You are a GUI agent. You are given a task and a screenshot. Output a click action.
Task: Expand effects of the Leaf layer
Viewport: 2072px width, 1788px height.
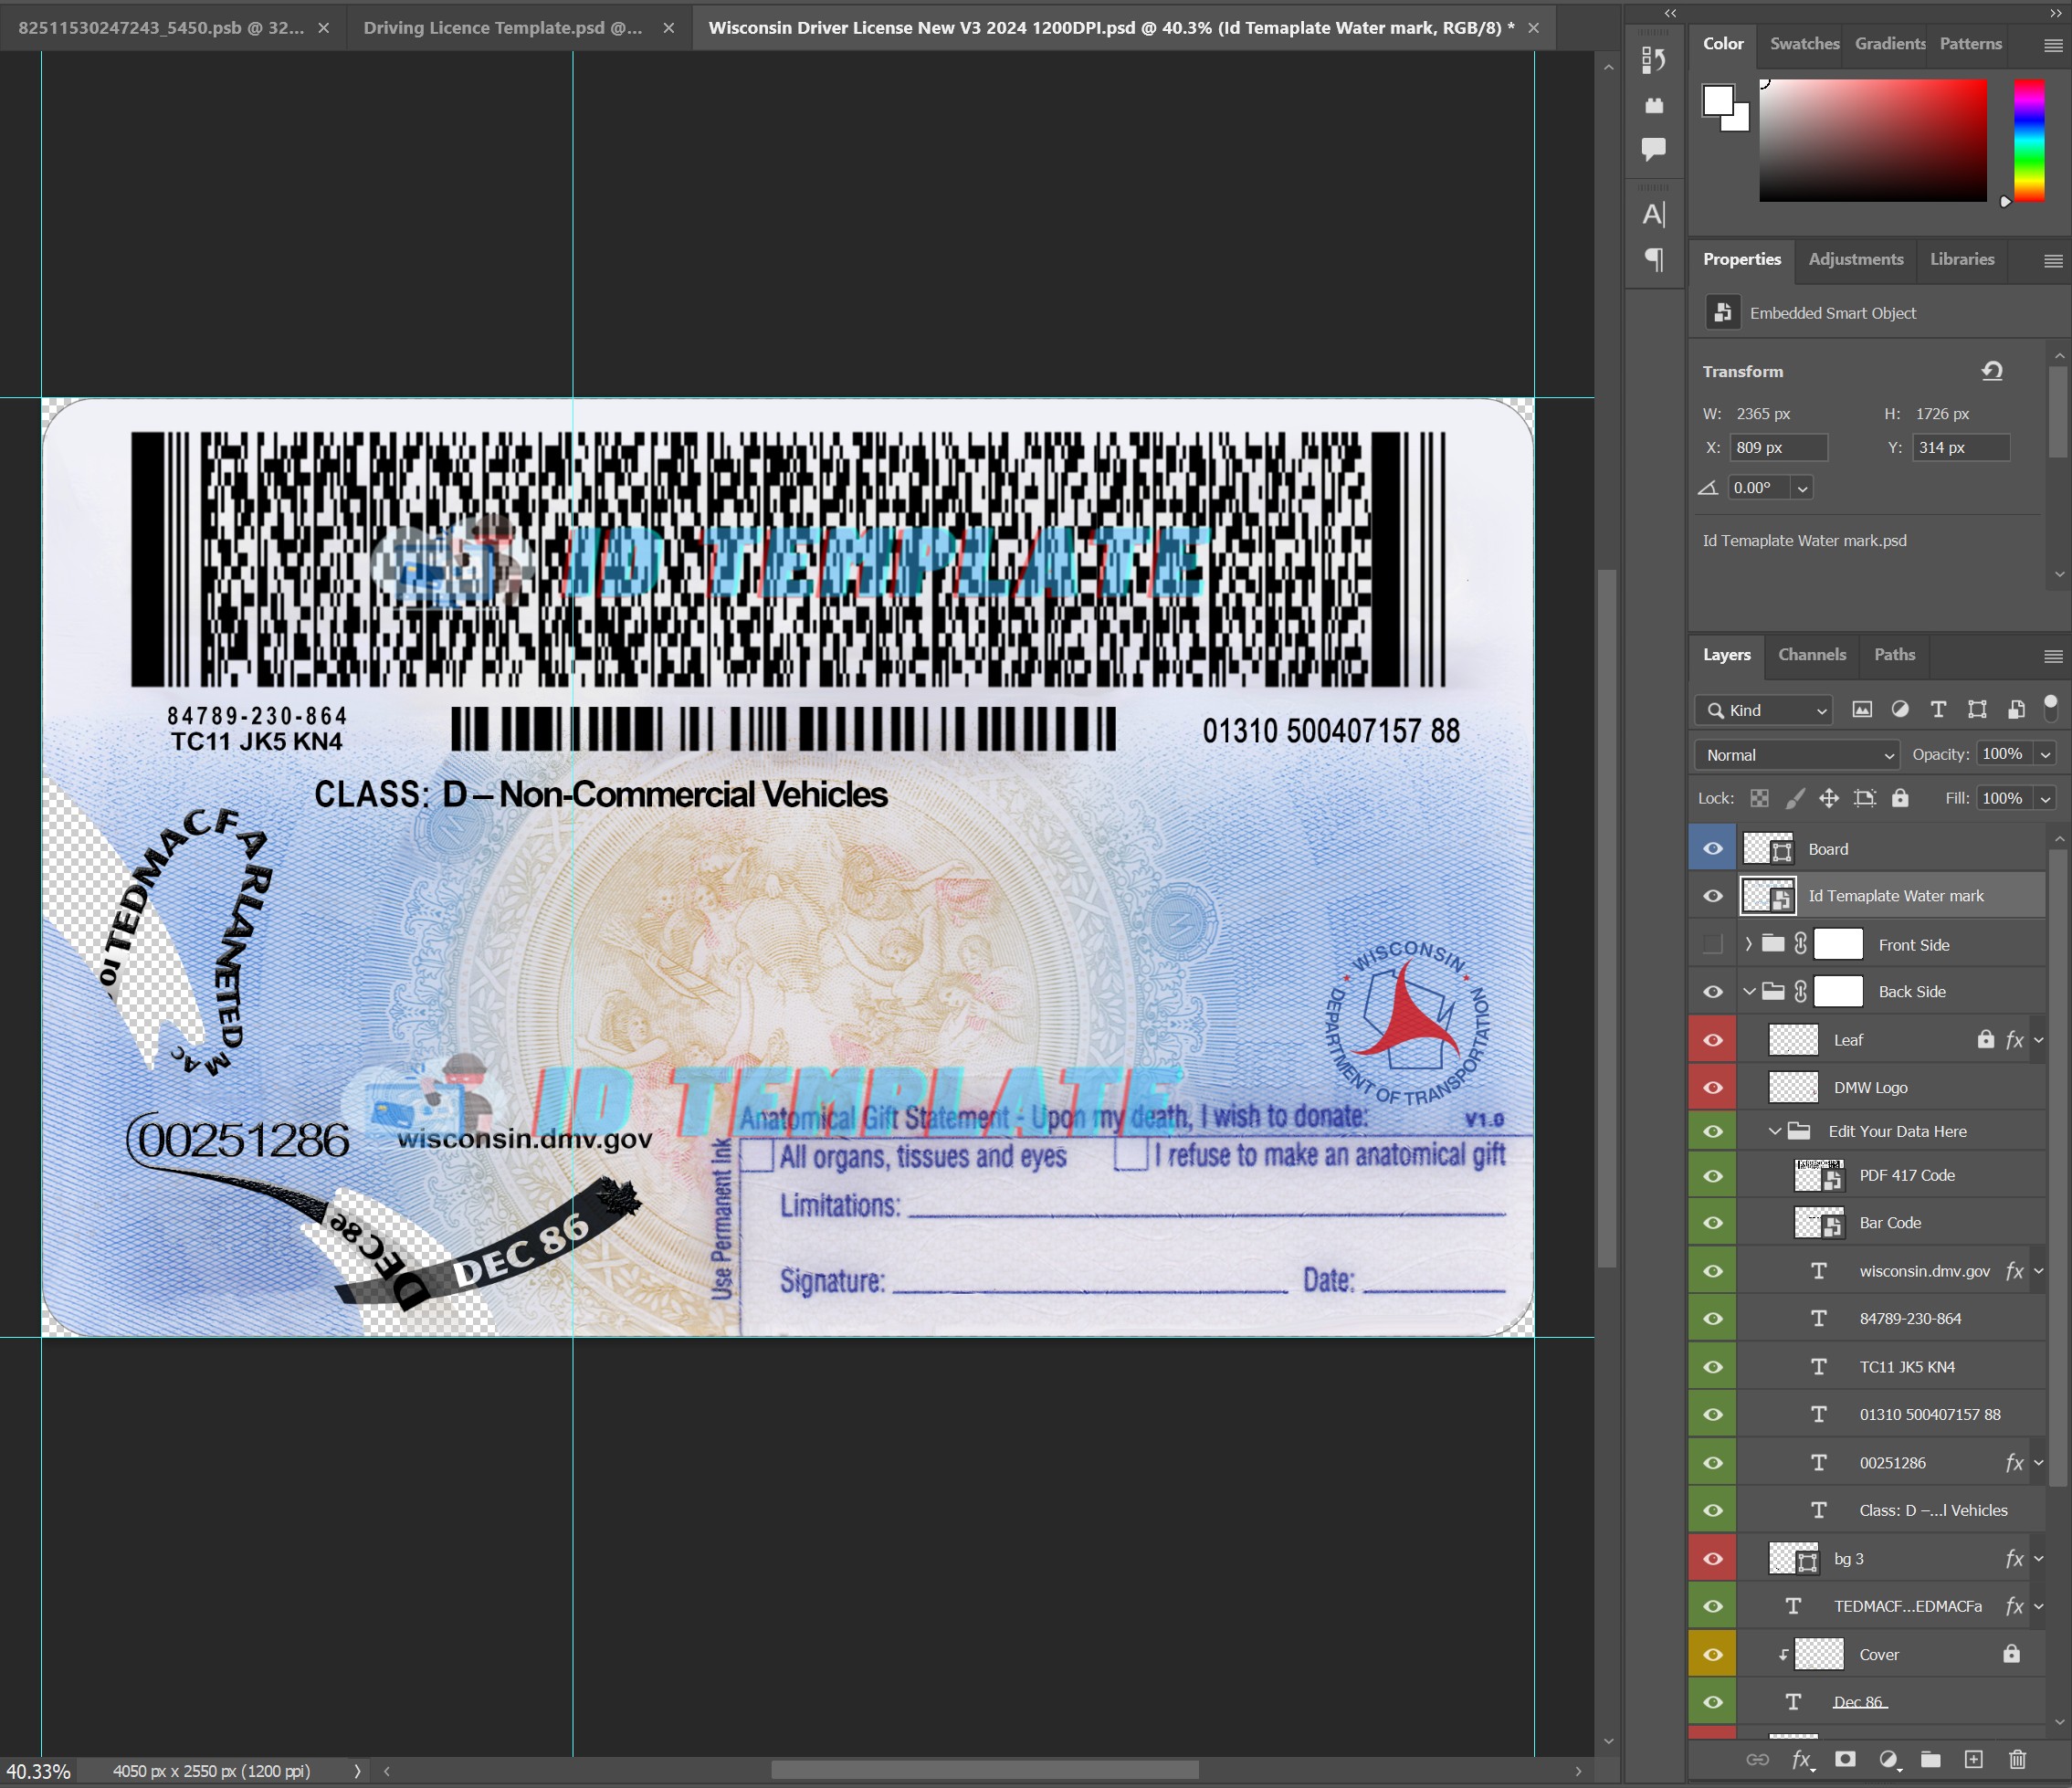2039,1041
